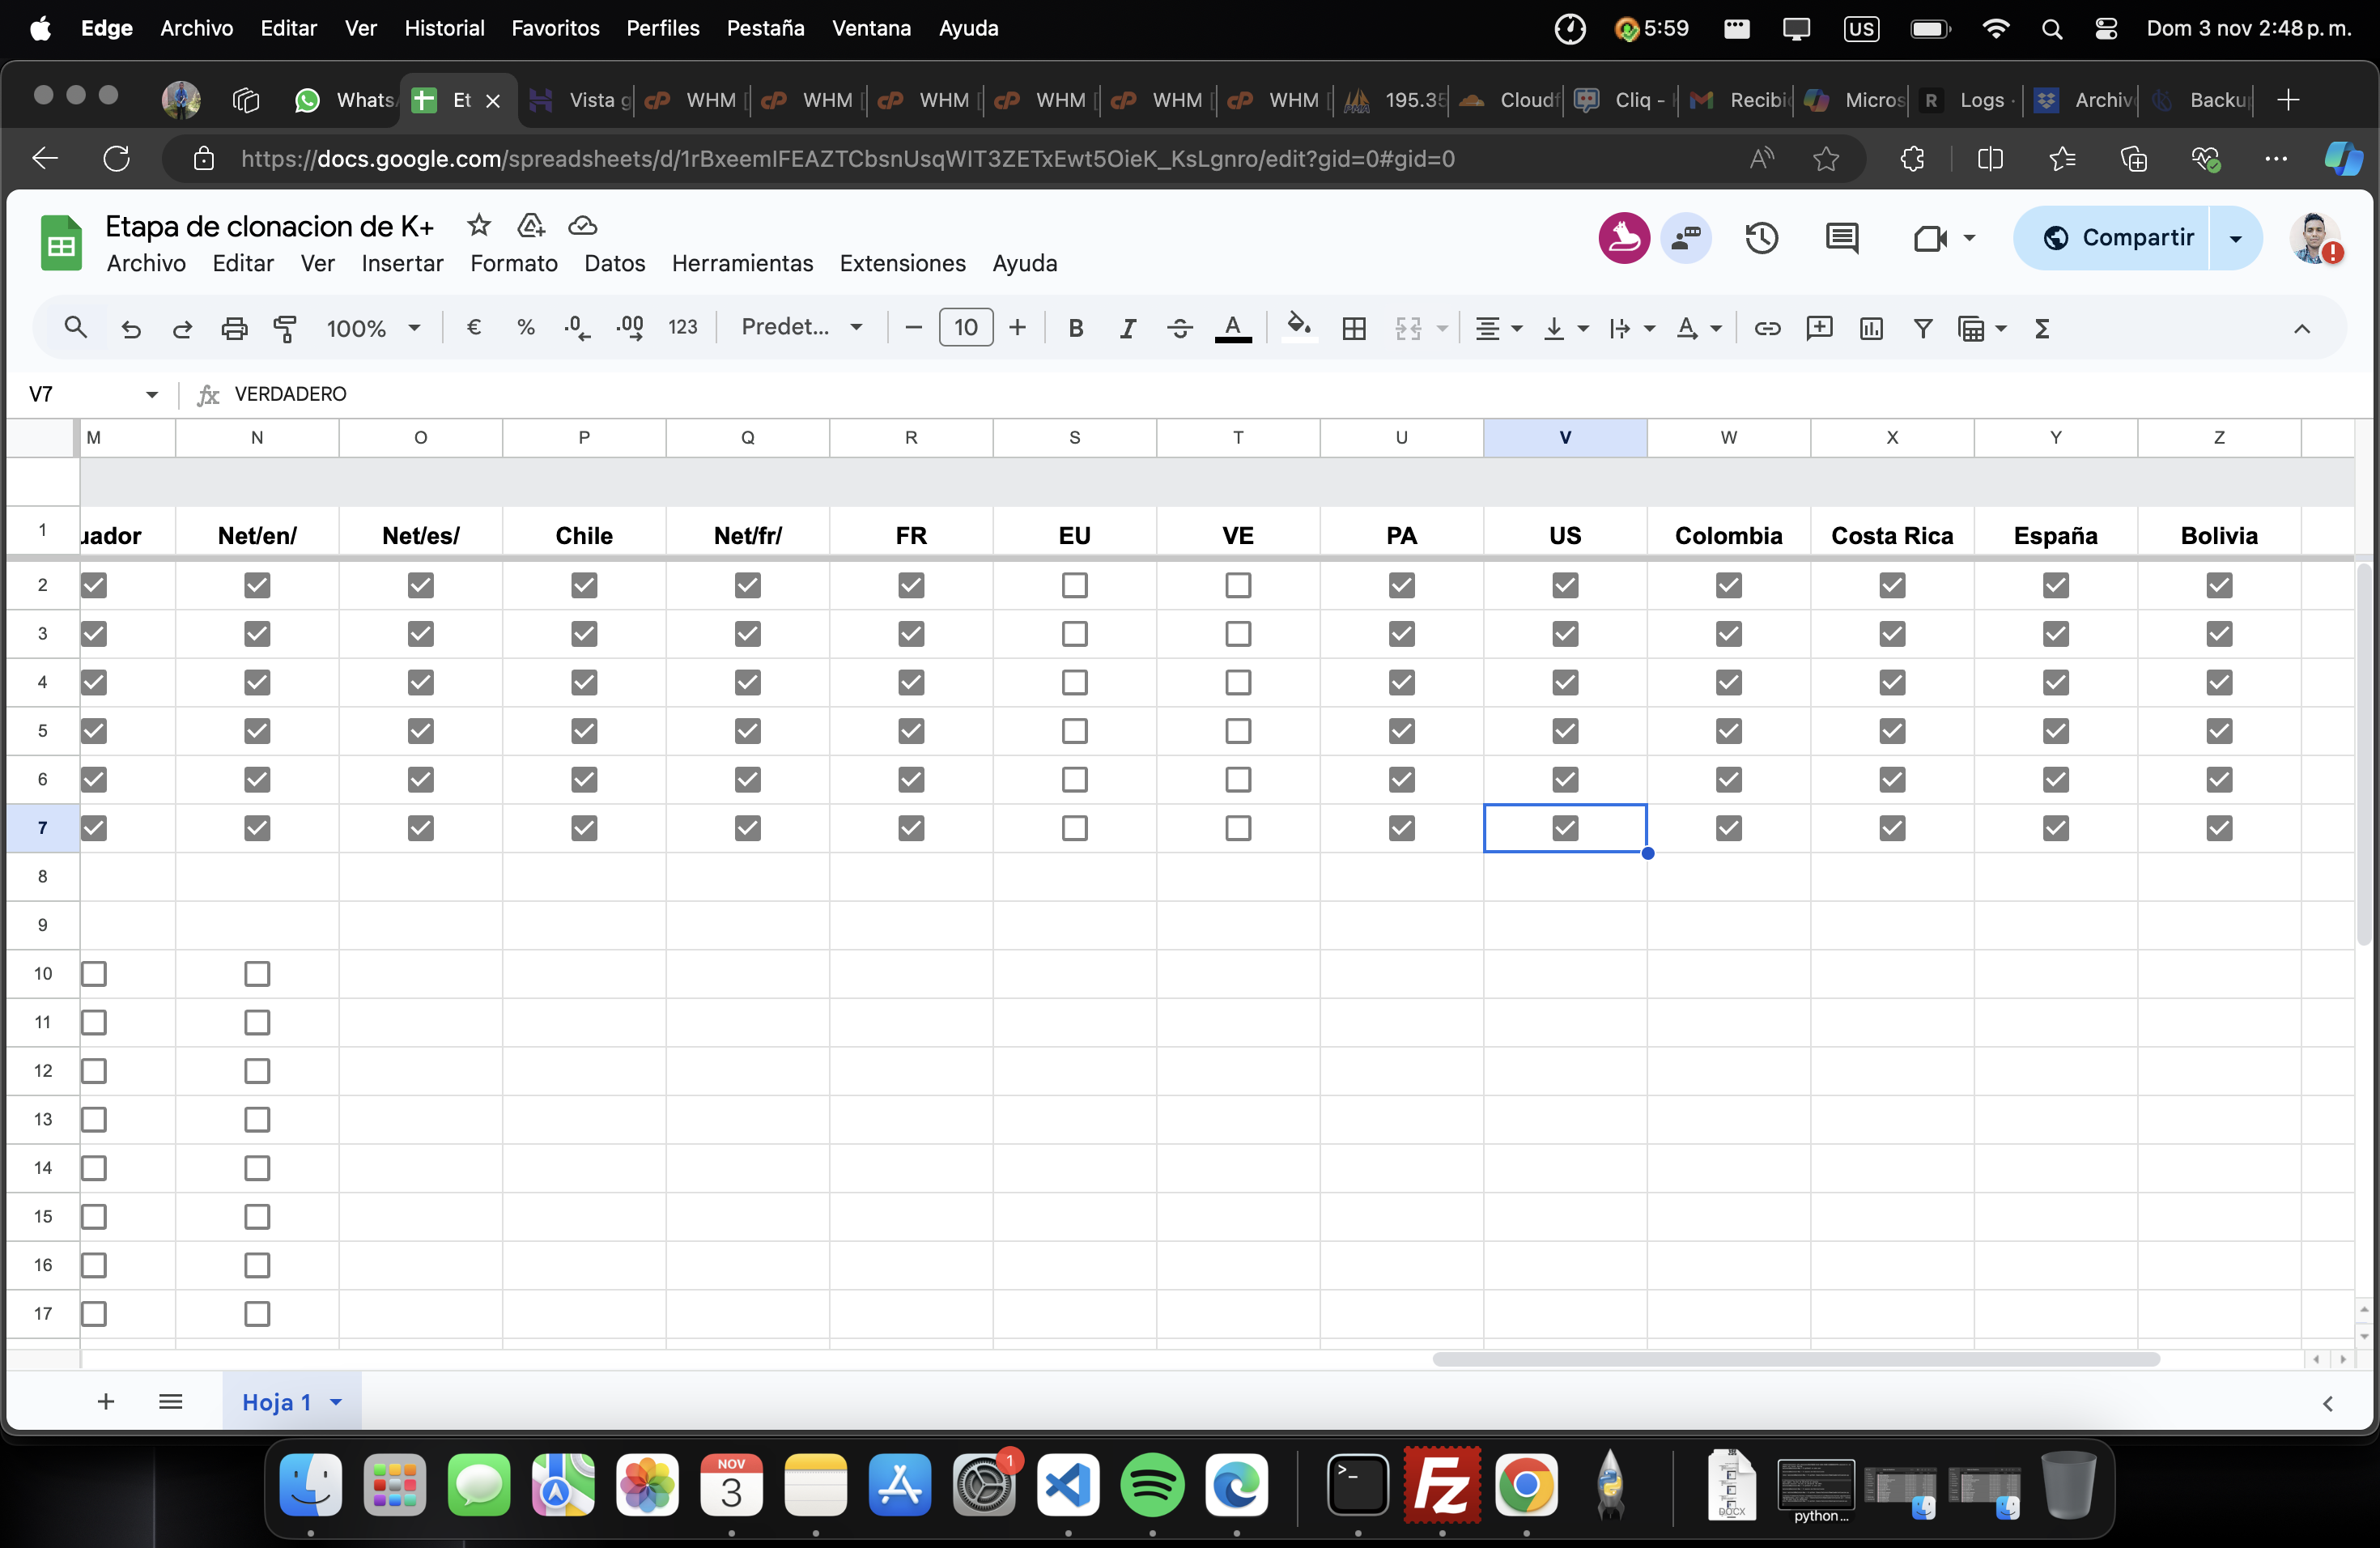The image size is (2380, 1548).
Task: Decrease decimal places
Action: click(x=577, y=327)
